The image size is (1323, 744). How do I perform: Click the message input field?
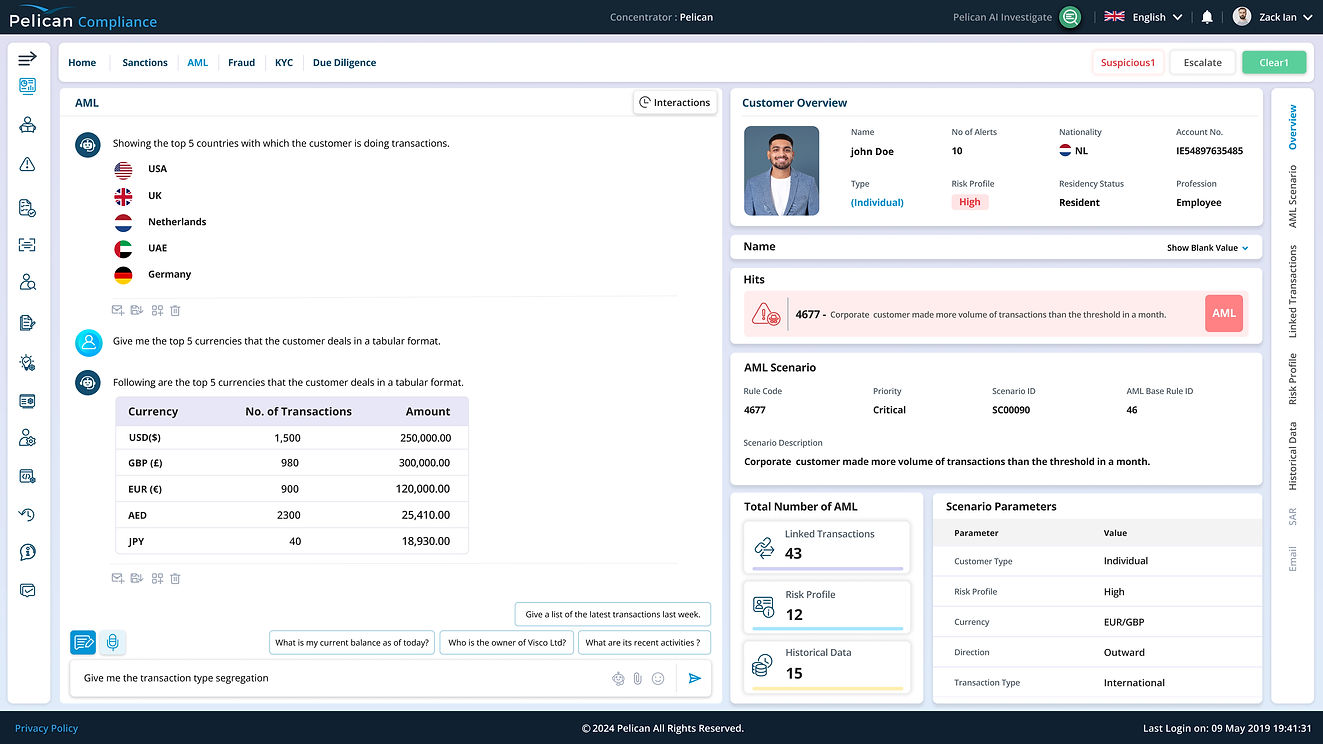pyautogui.click(x=340, y=678)
